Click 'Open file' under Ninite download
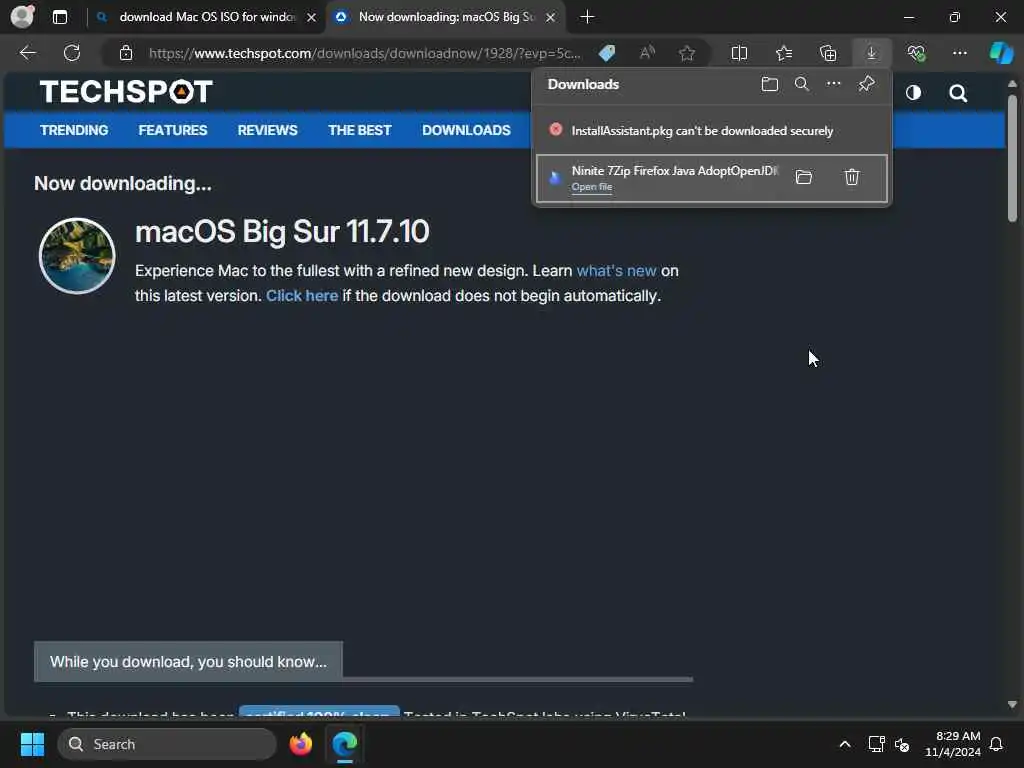This screenshot has width=1024, height=768. coord(592,187)
